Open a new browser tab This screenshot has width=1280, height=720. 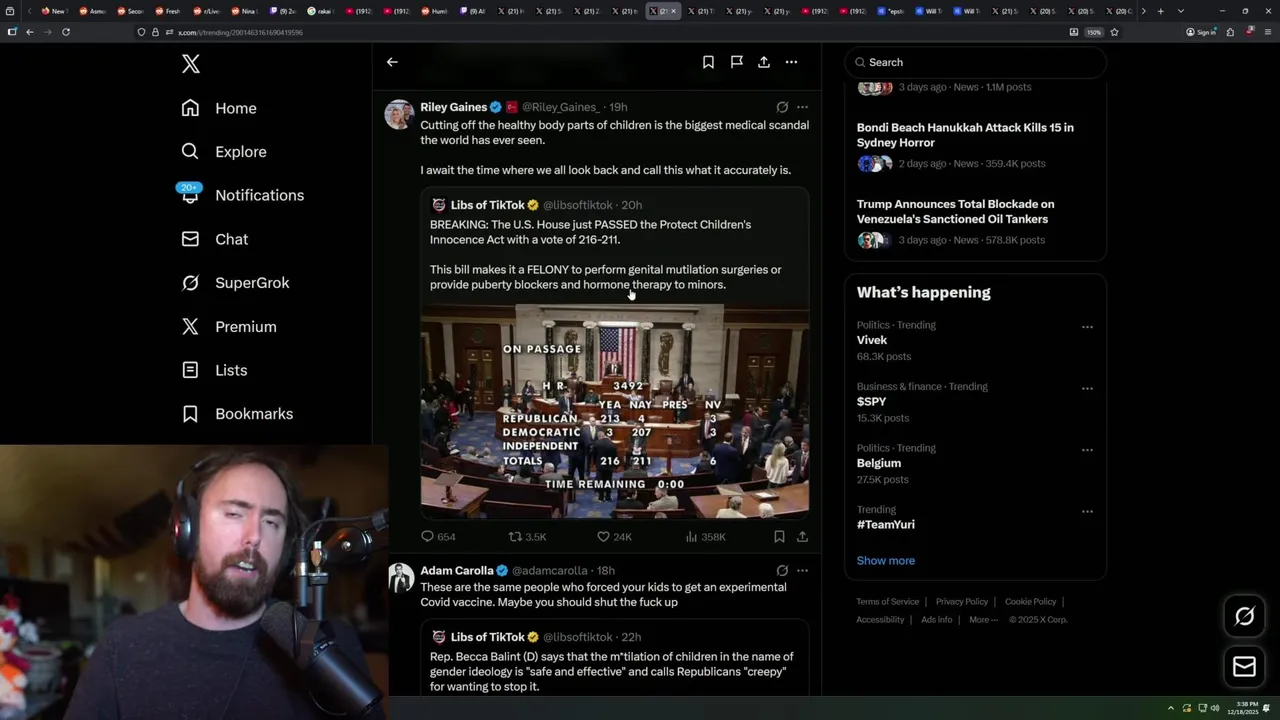click(1160, 11)
